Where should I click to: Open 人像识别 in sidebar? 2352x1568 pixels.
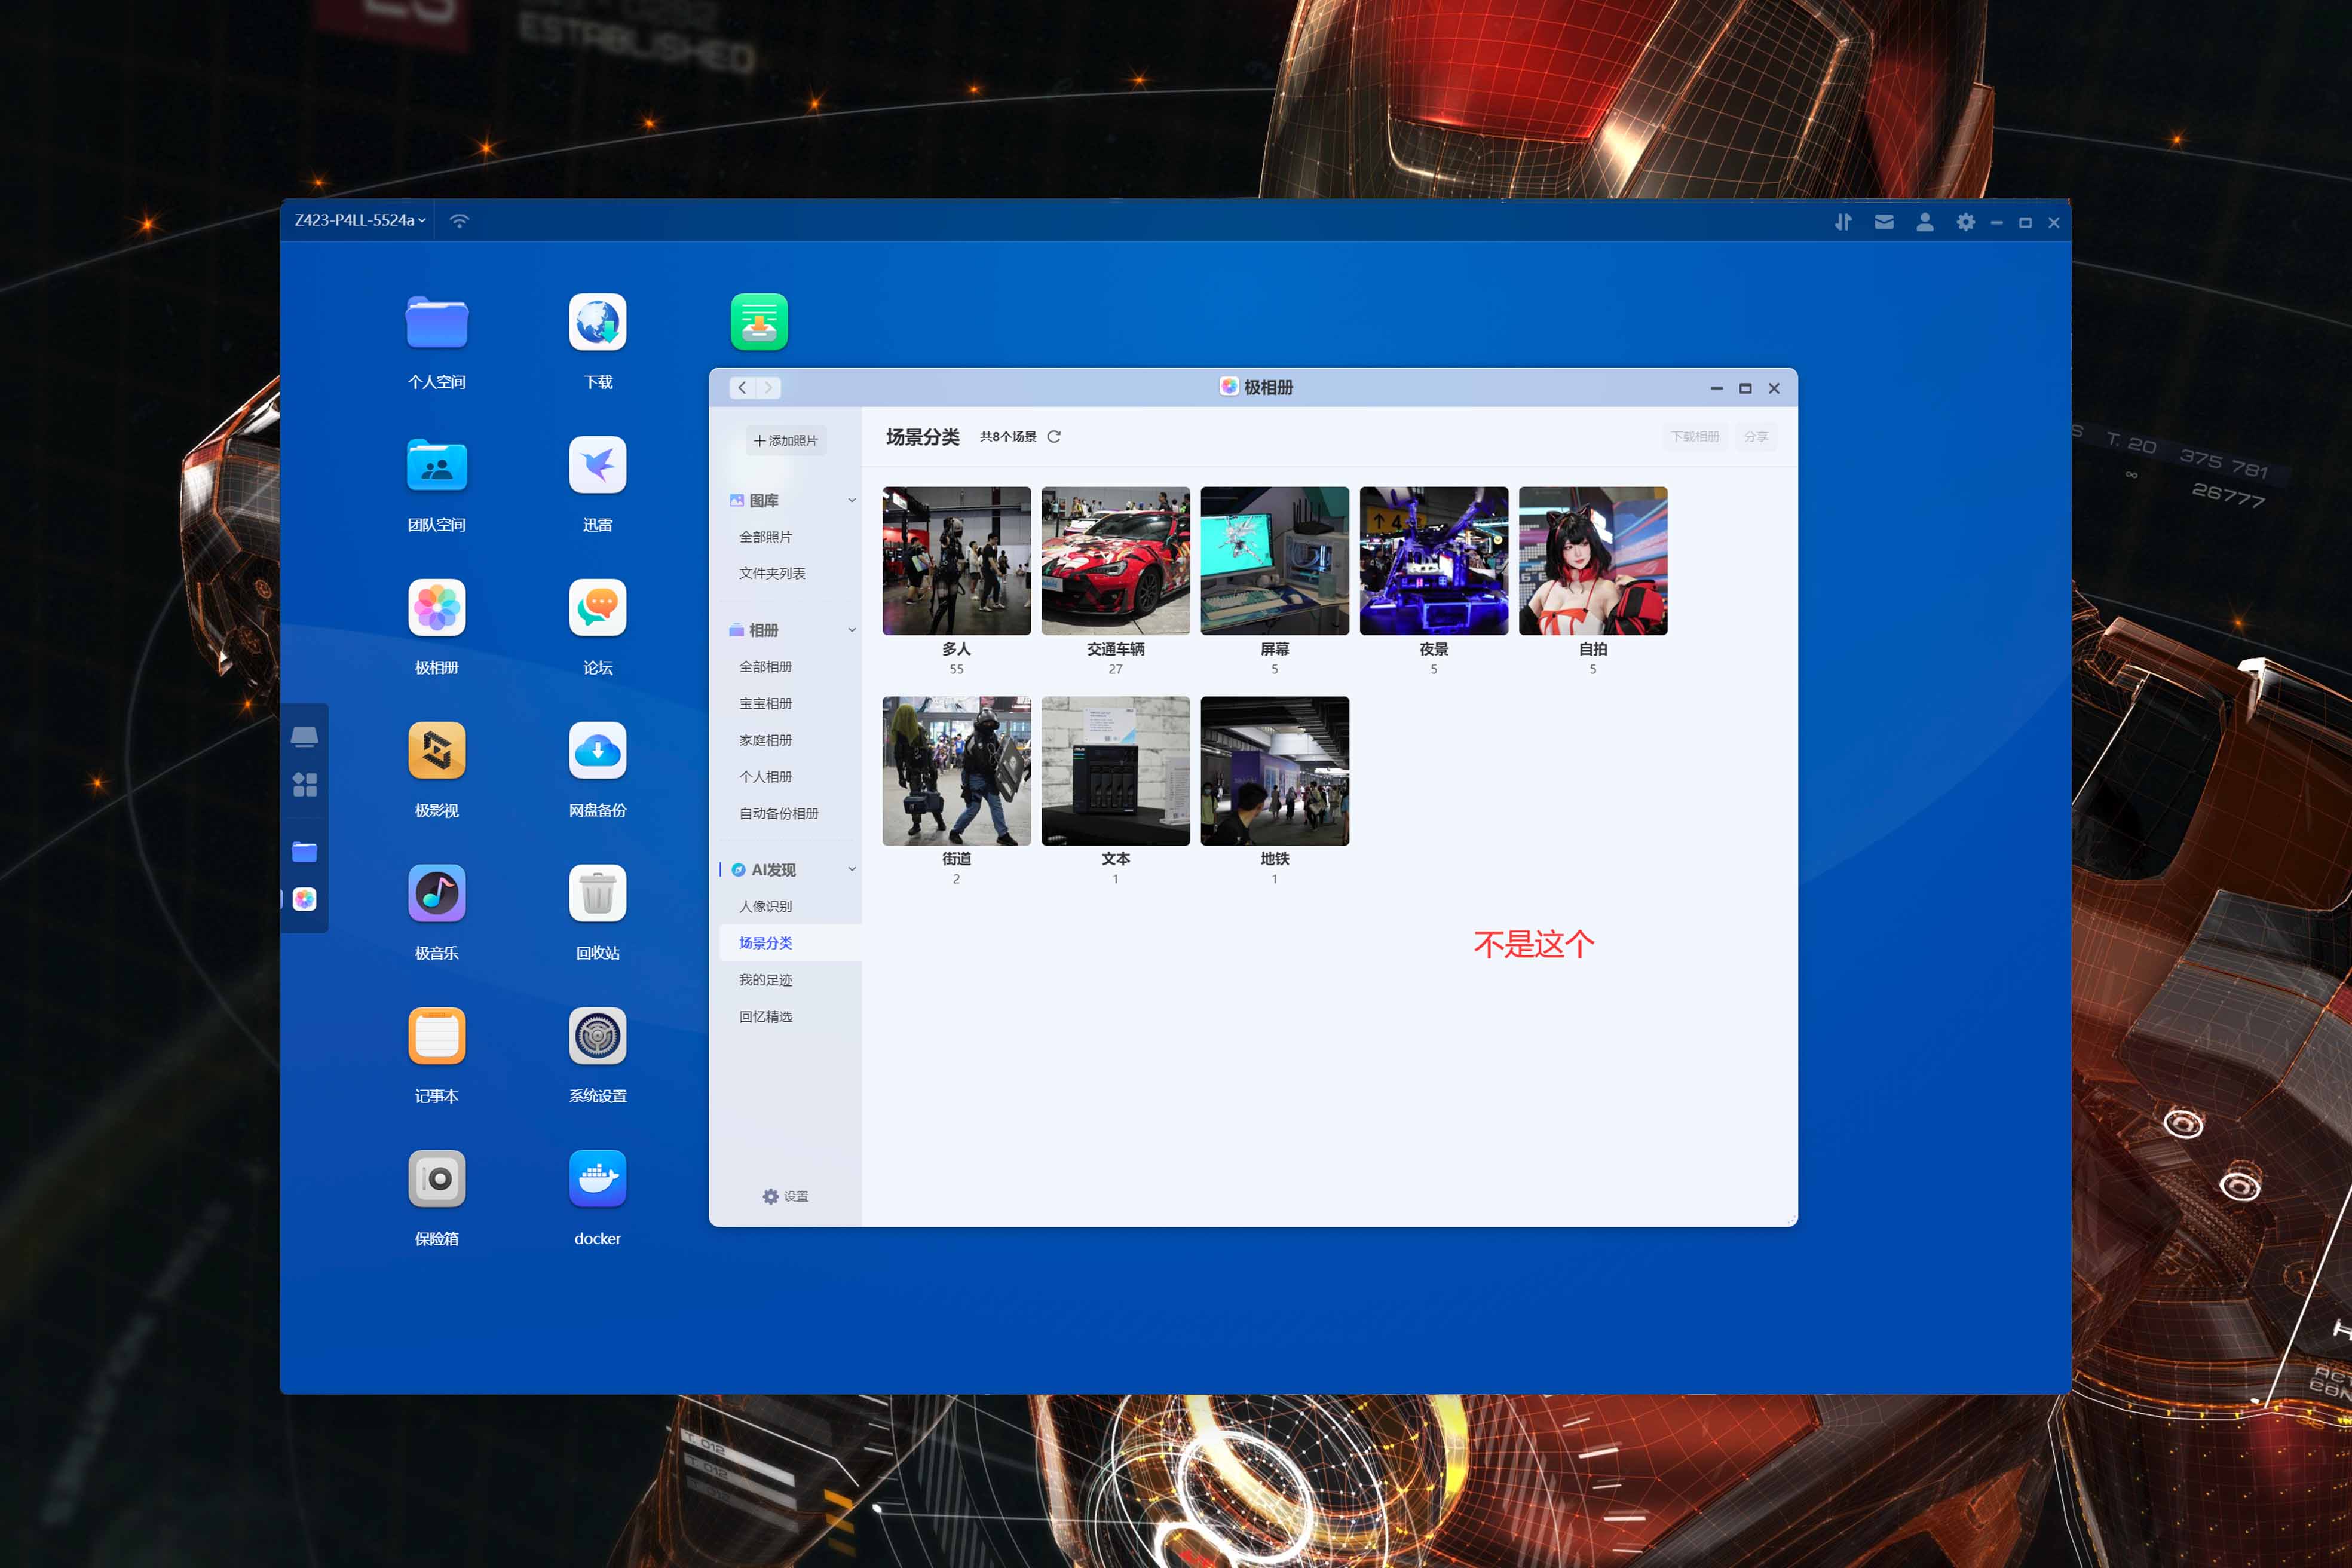(765, 907)
